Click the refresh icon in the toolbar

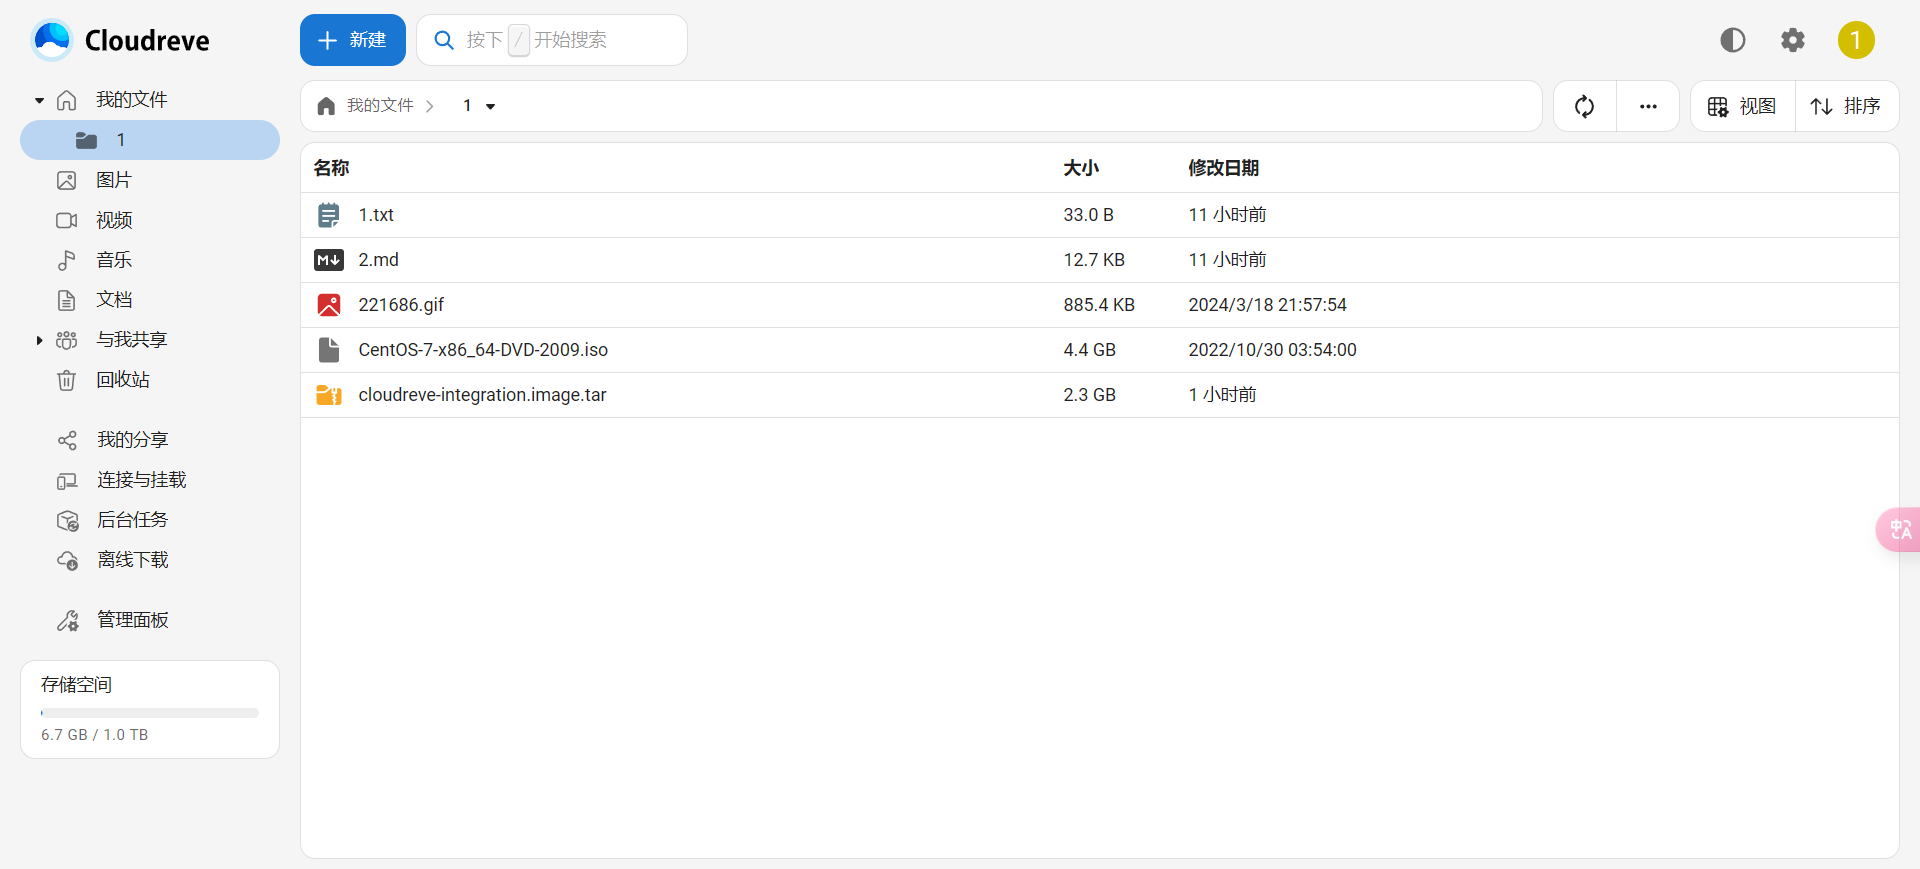[x=1584, y=106]
